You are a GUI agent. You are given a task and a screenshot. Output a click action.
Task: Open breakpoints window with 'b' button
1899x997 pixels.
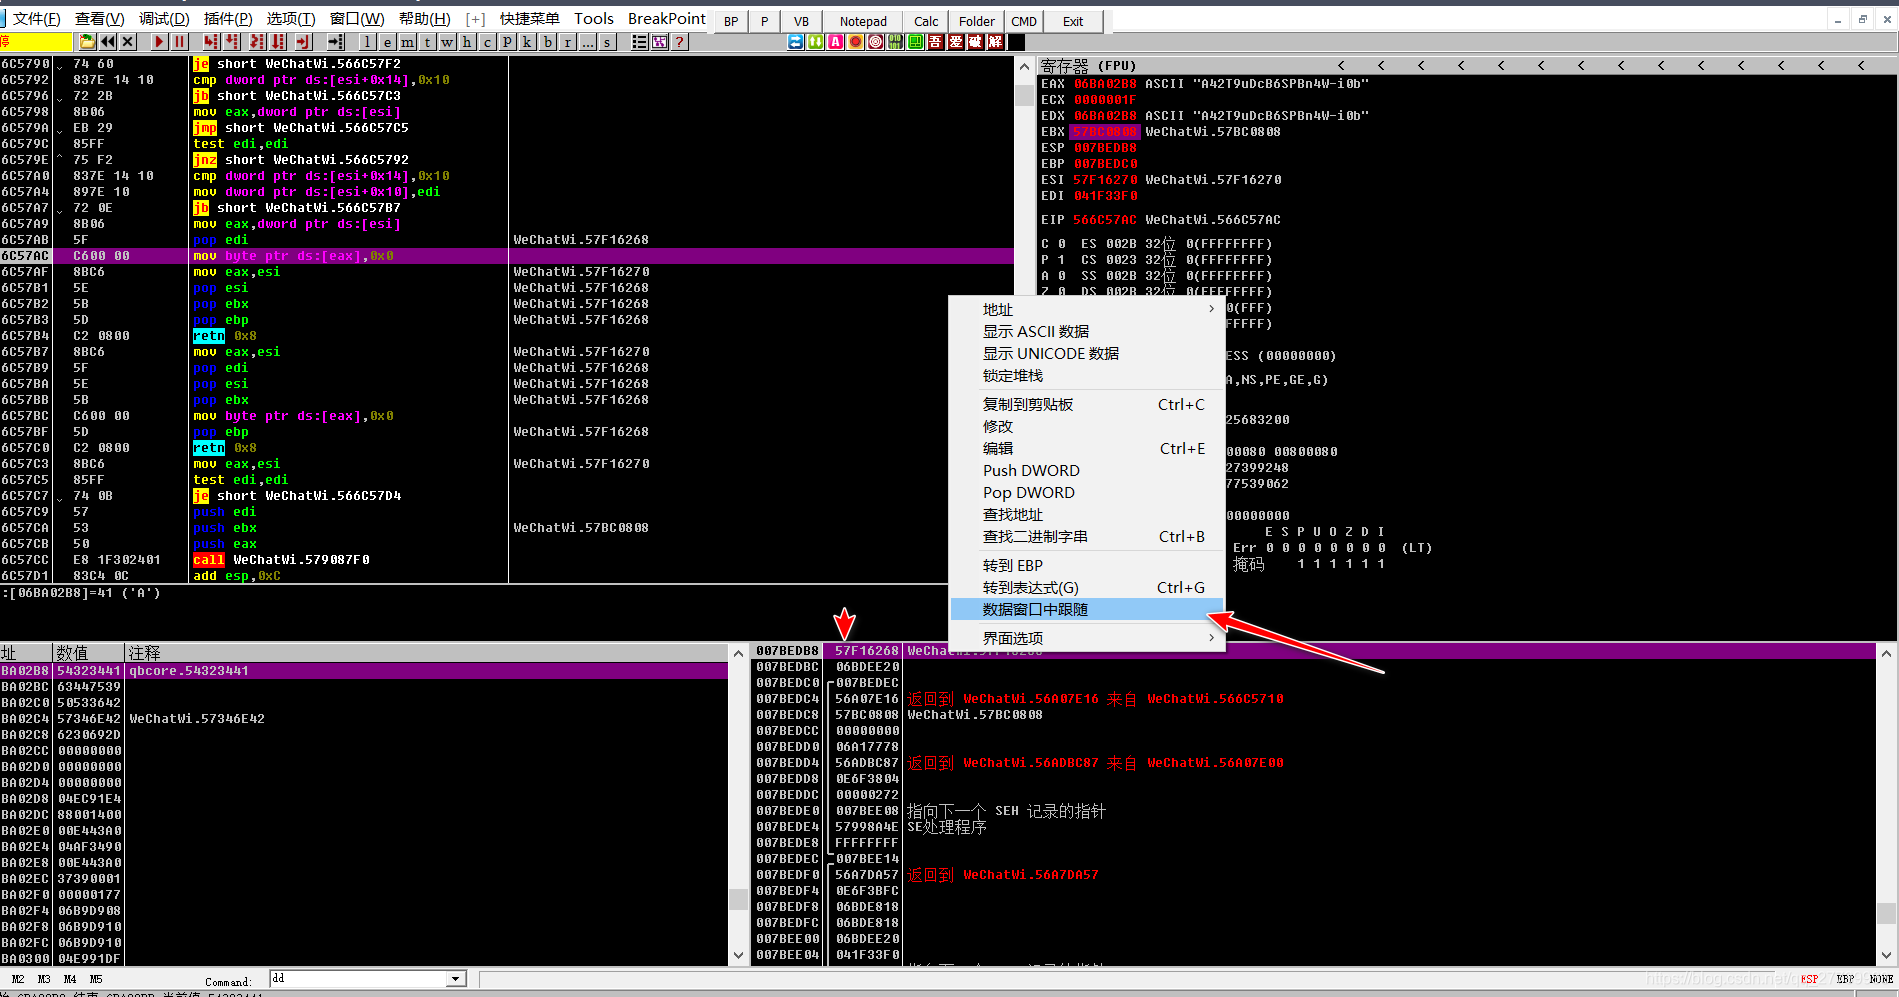click(x=548, y=42)
